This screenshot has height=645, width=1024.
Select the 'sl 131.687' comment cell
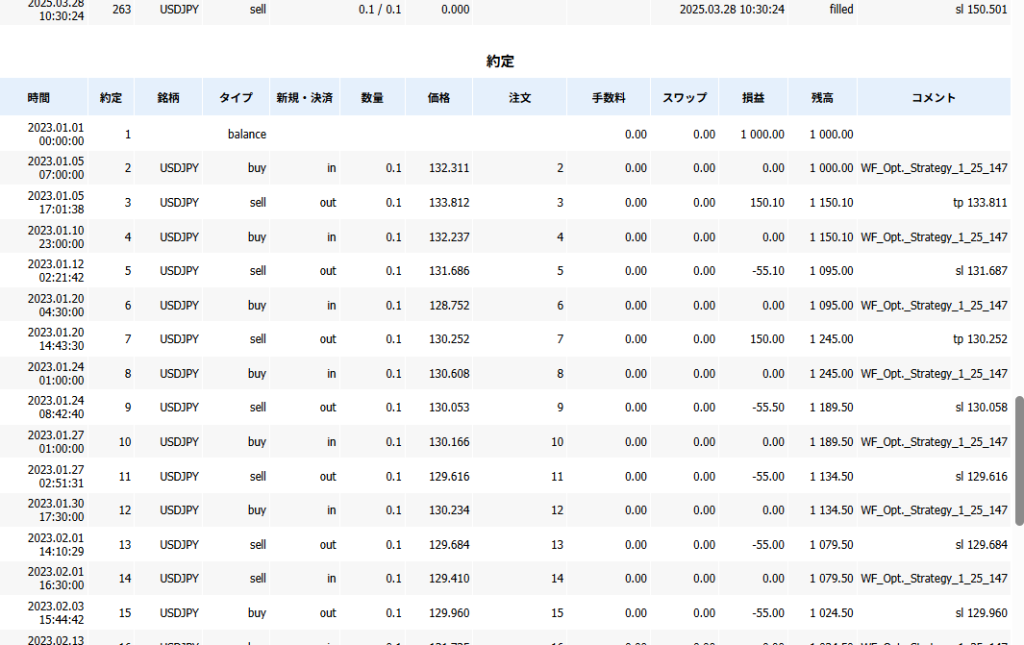(981, 271)
